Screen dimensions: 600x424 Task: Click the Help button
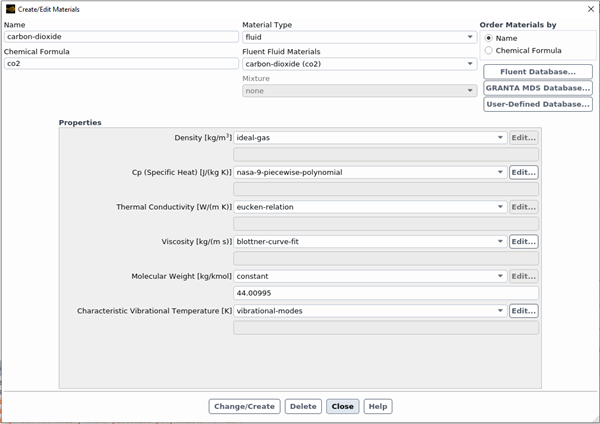(378, 406)
